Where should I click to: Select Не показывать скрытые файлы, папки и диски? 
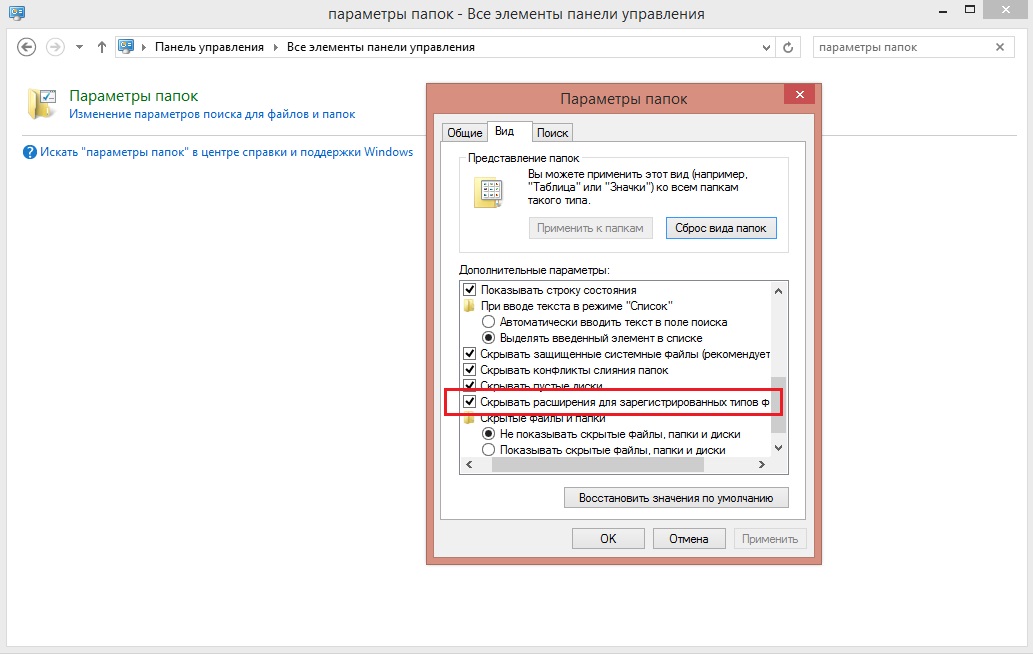pyautogui.click(x=488, y=434)
